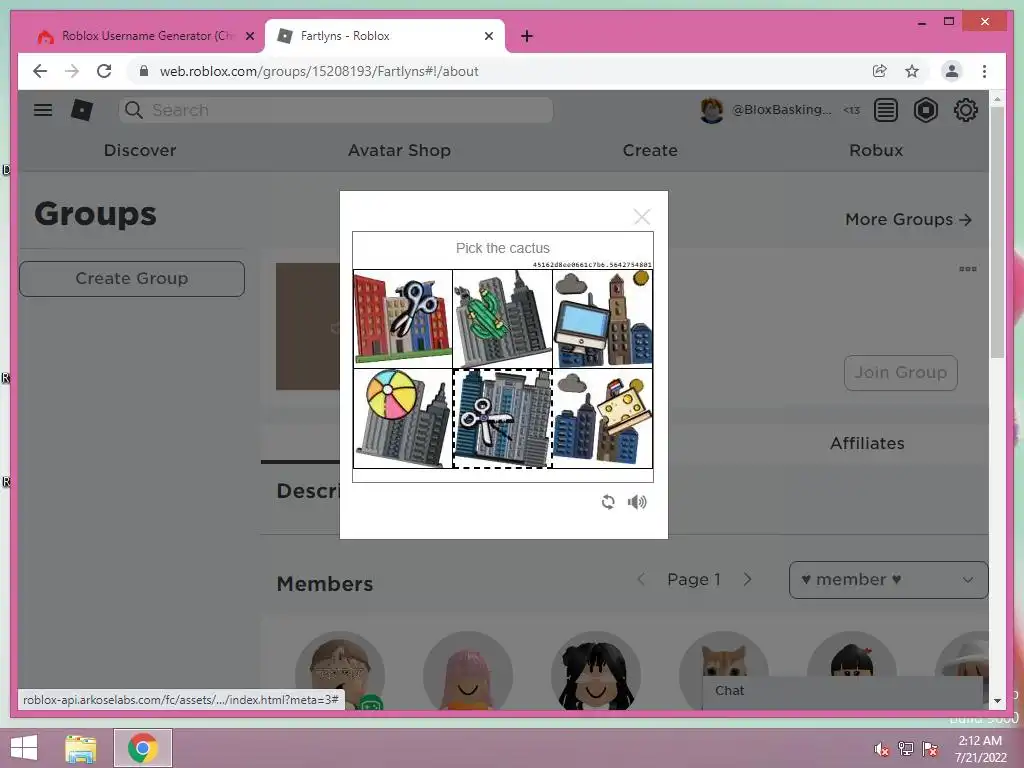Reload the Roblox page
The height and width of the screenshot is (768, 1024).
point(104,71)
